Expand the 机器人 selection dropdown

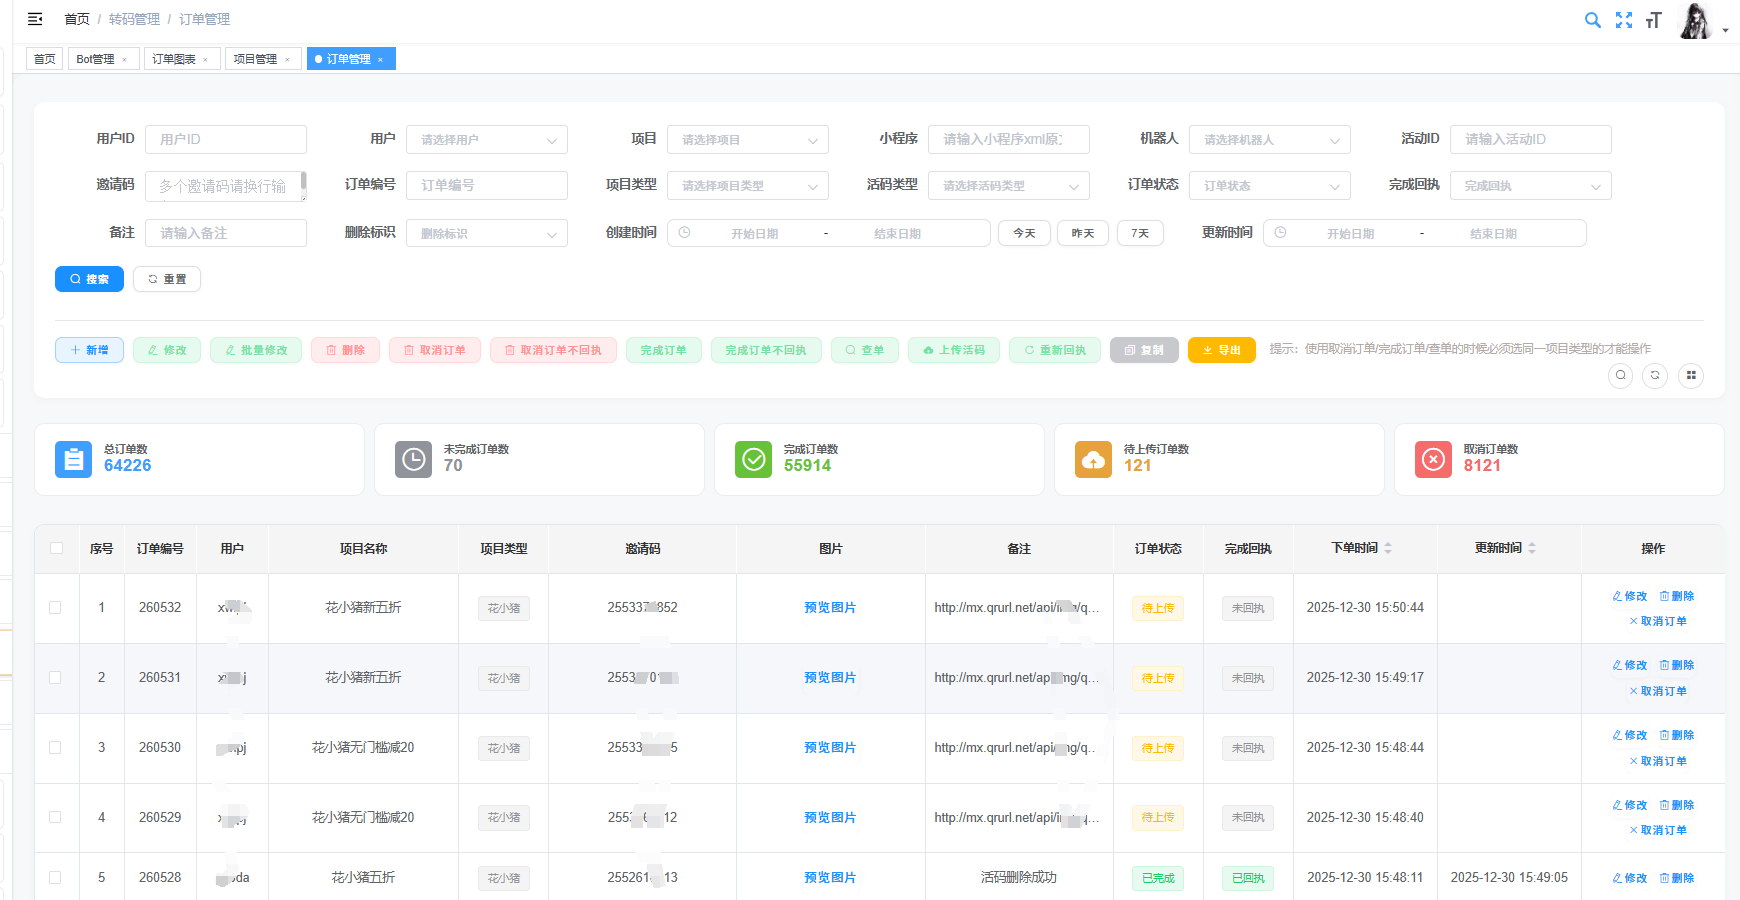click(x=1269, y=140)
